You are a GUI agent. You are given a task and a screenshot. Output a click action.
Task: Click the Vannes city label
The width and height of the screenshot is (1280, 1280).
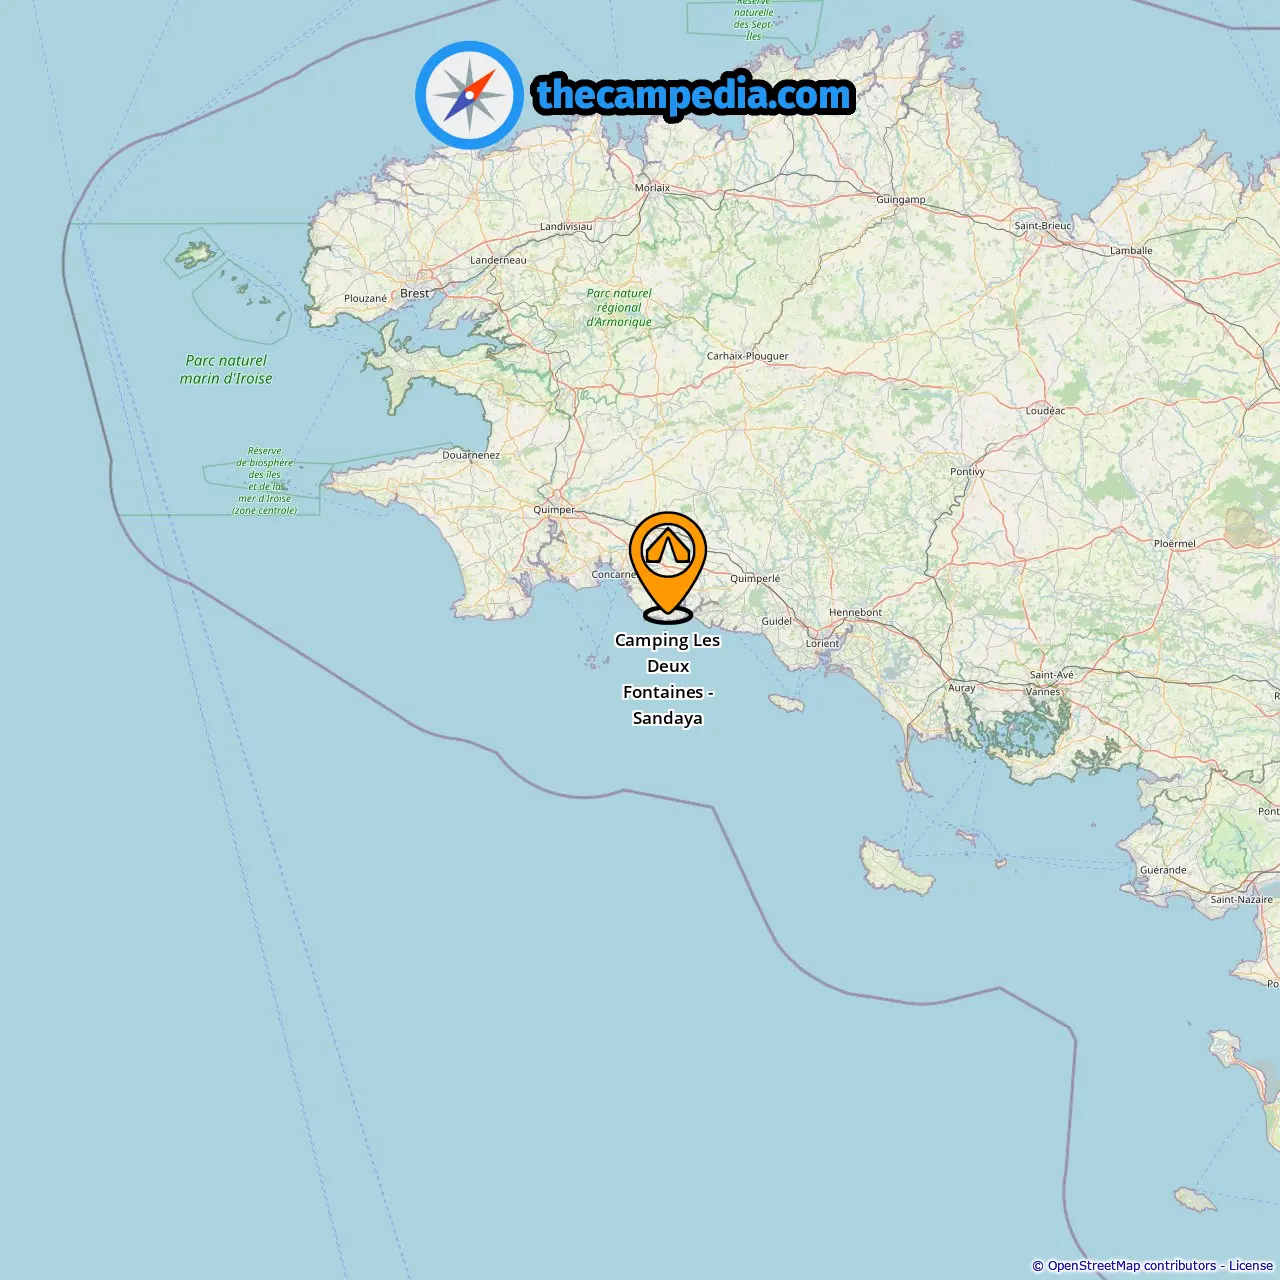click(1043, 691)
